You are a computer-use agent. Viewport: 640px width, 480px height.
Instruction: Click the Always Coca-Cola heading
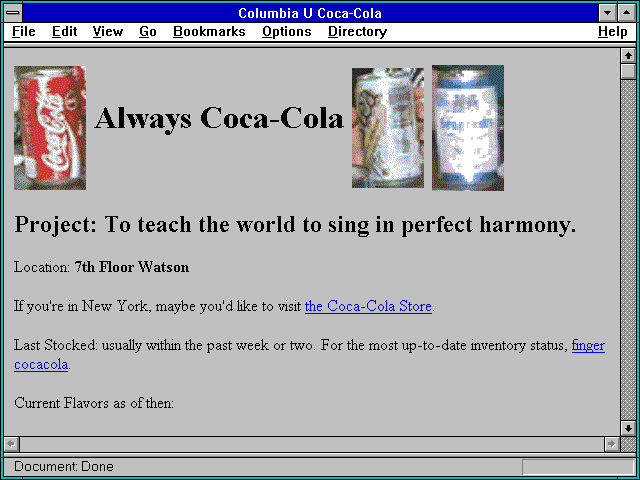coord(219,118)
